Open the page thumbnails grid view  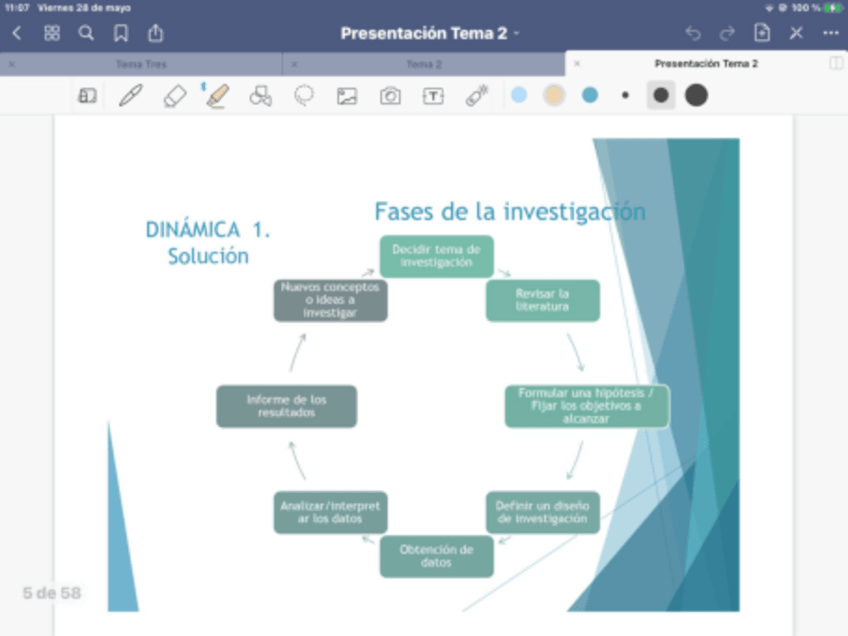(x=52, y=34)
